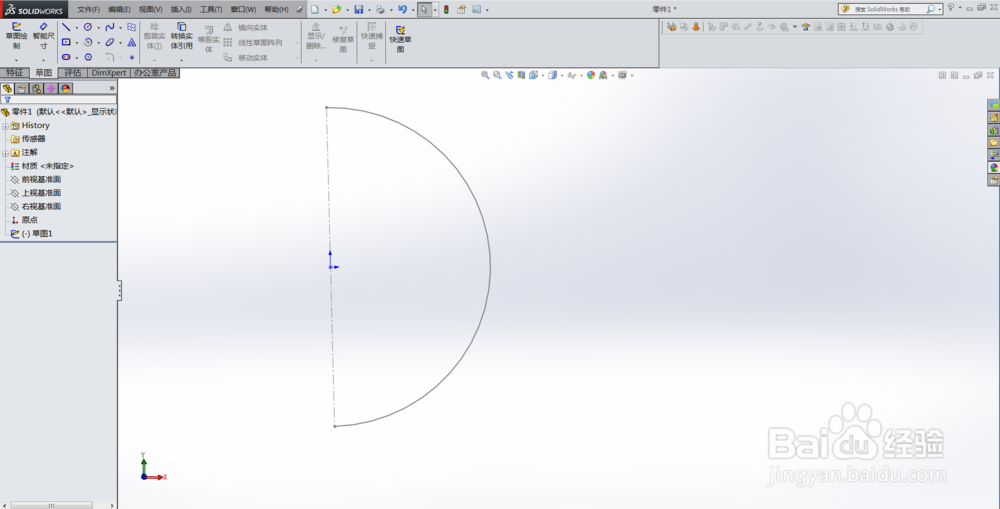This screenshot has width=1000, height=509.
Task: Open the 帮助(H) menu
Action: click(276, 9)
